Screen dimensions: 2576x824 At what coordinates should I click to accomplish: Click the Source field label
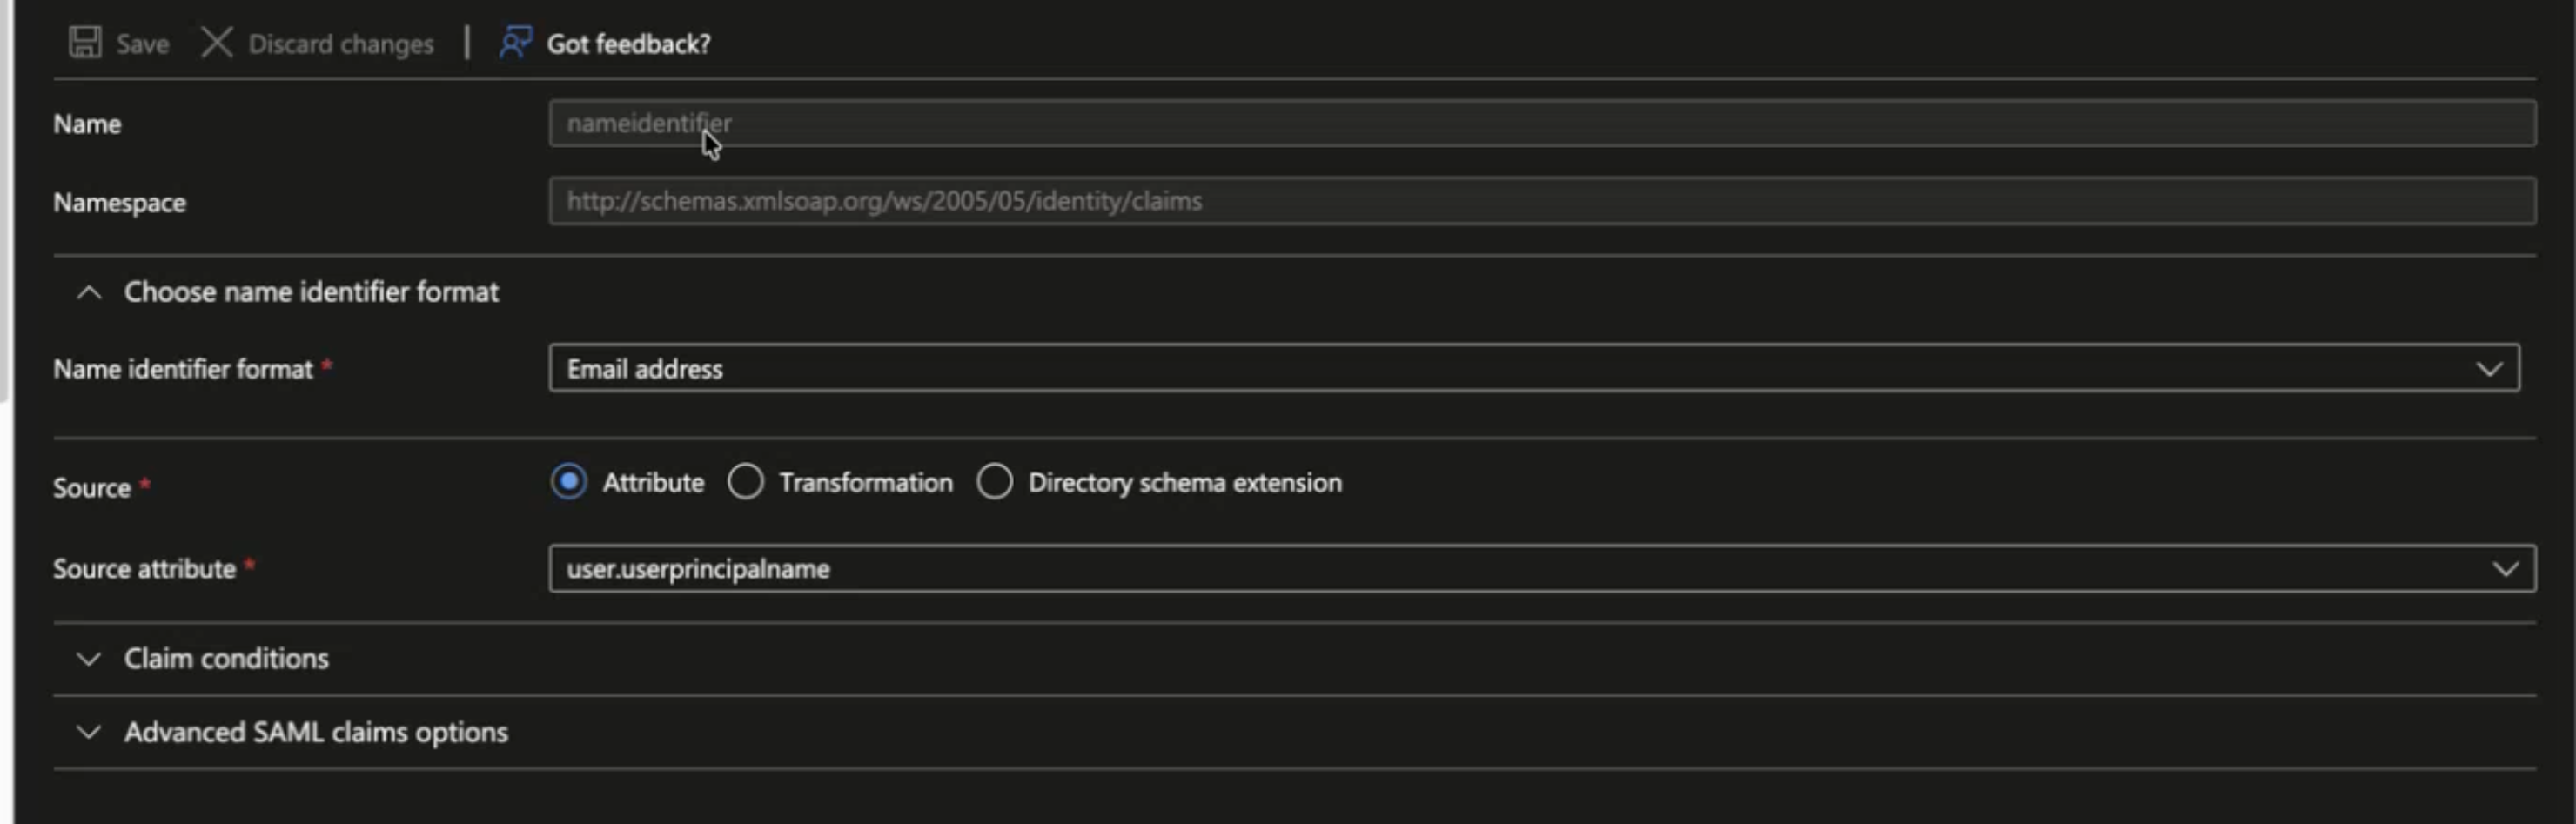pos(91,488)
